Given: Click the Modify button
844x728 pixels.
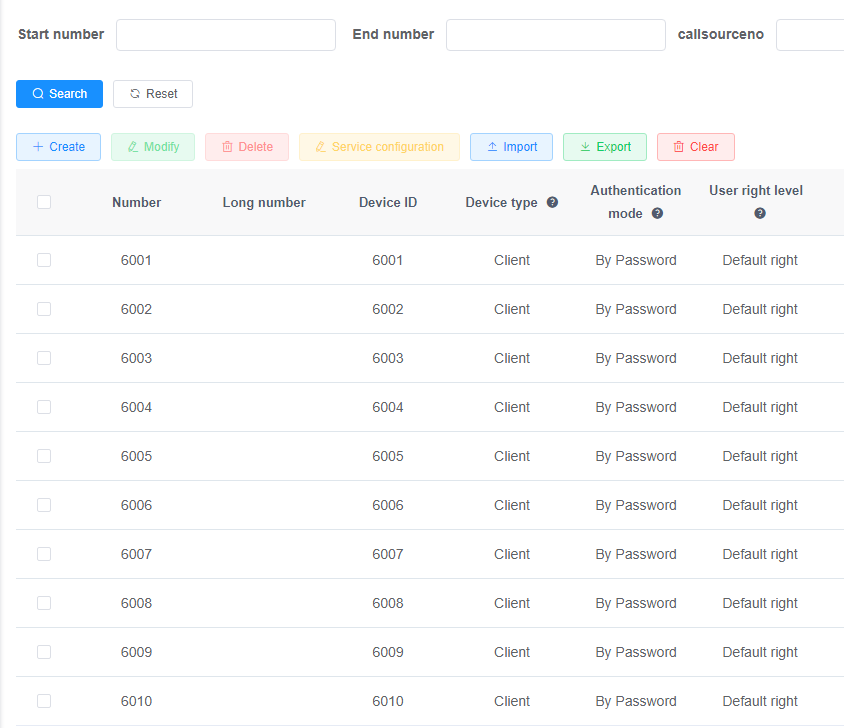Looking at the screenshot, I should coord(153,147).
